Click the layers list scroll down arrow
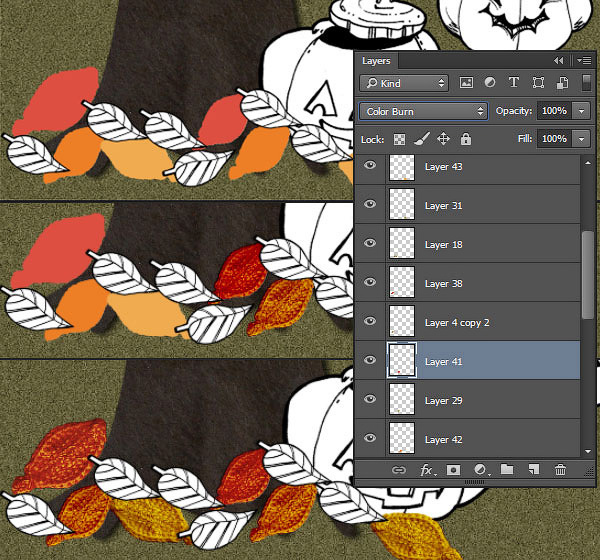 coord(588,451)
